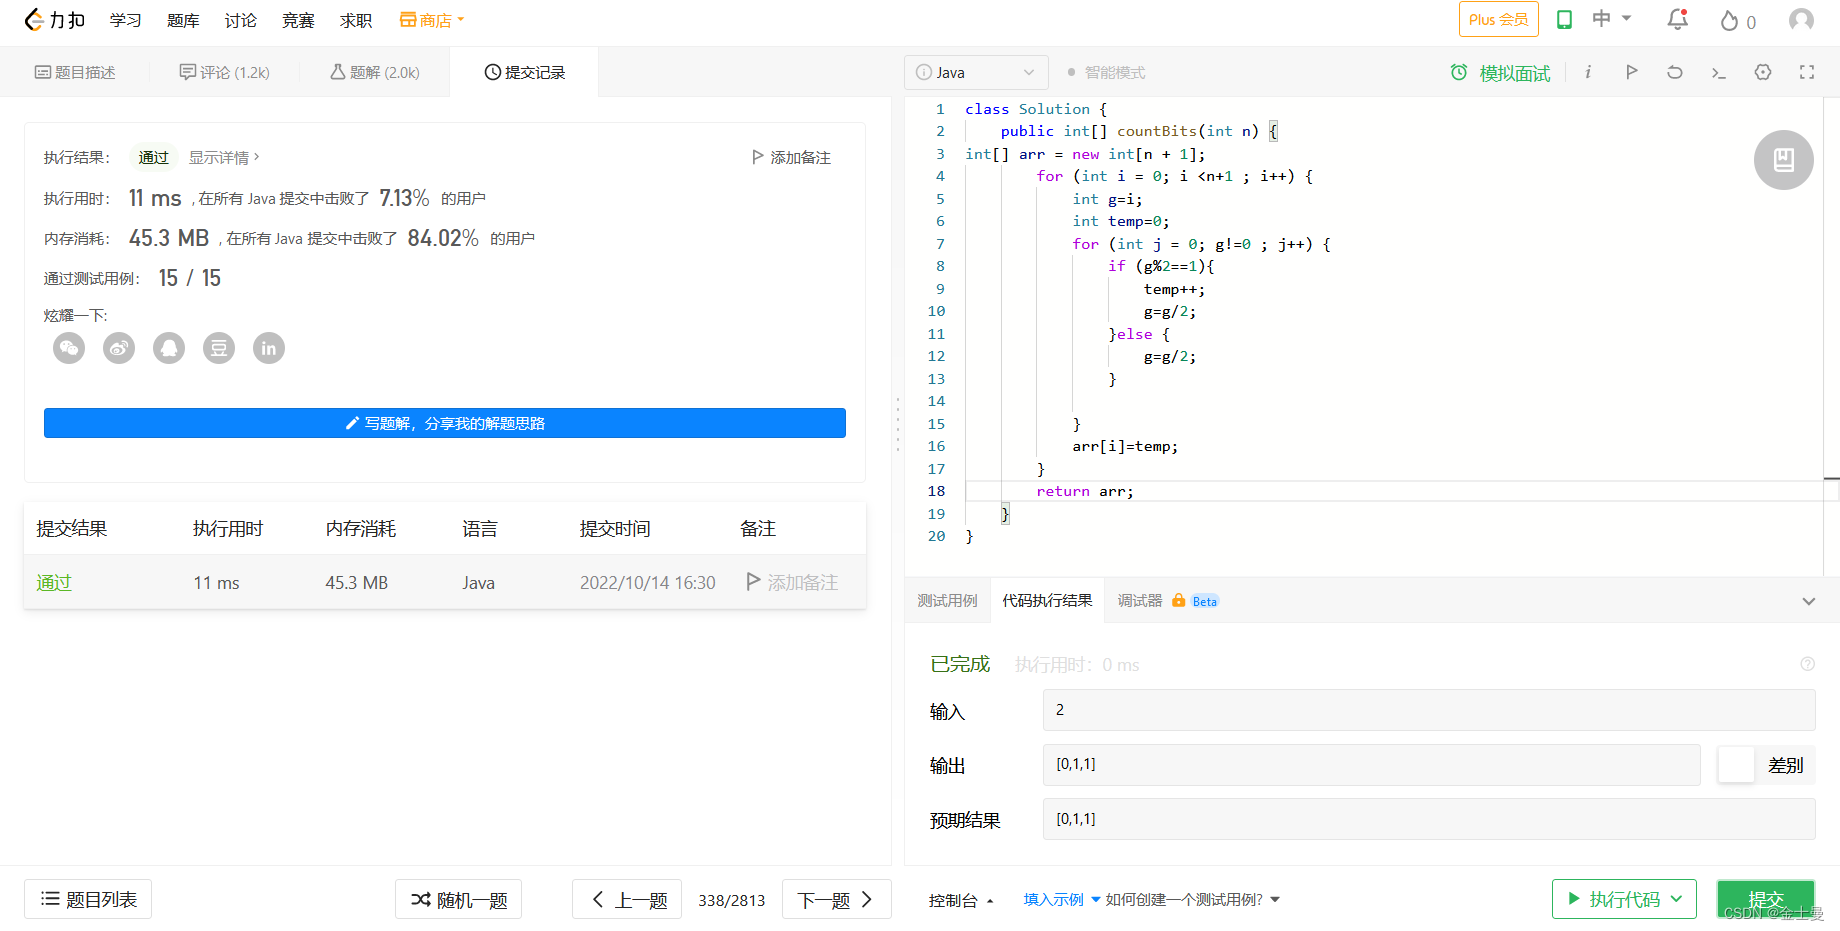Click 添加备注 in the submission row
The width and height of the screenshot is (1840, 931).
point(792,582)
